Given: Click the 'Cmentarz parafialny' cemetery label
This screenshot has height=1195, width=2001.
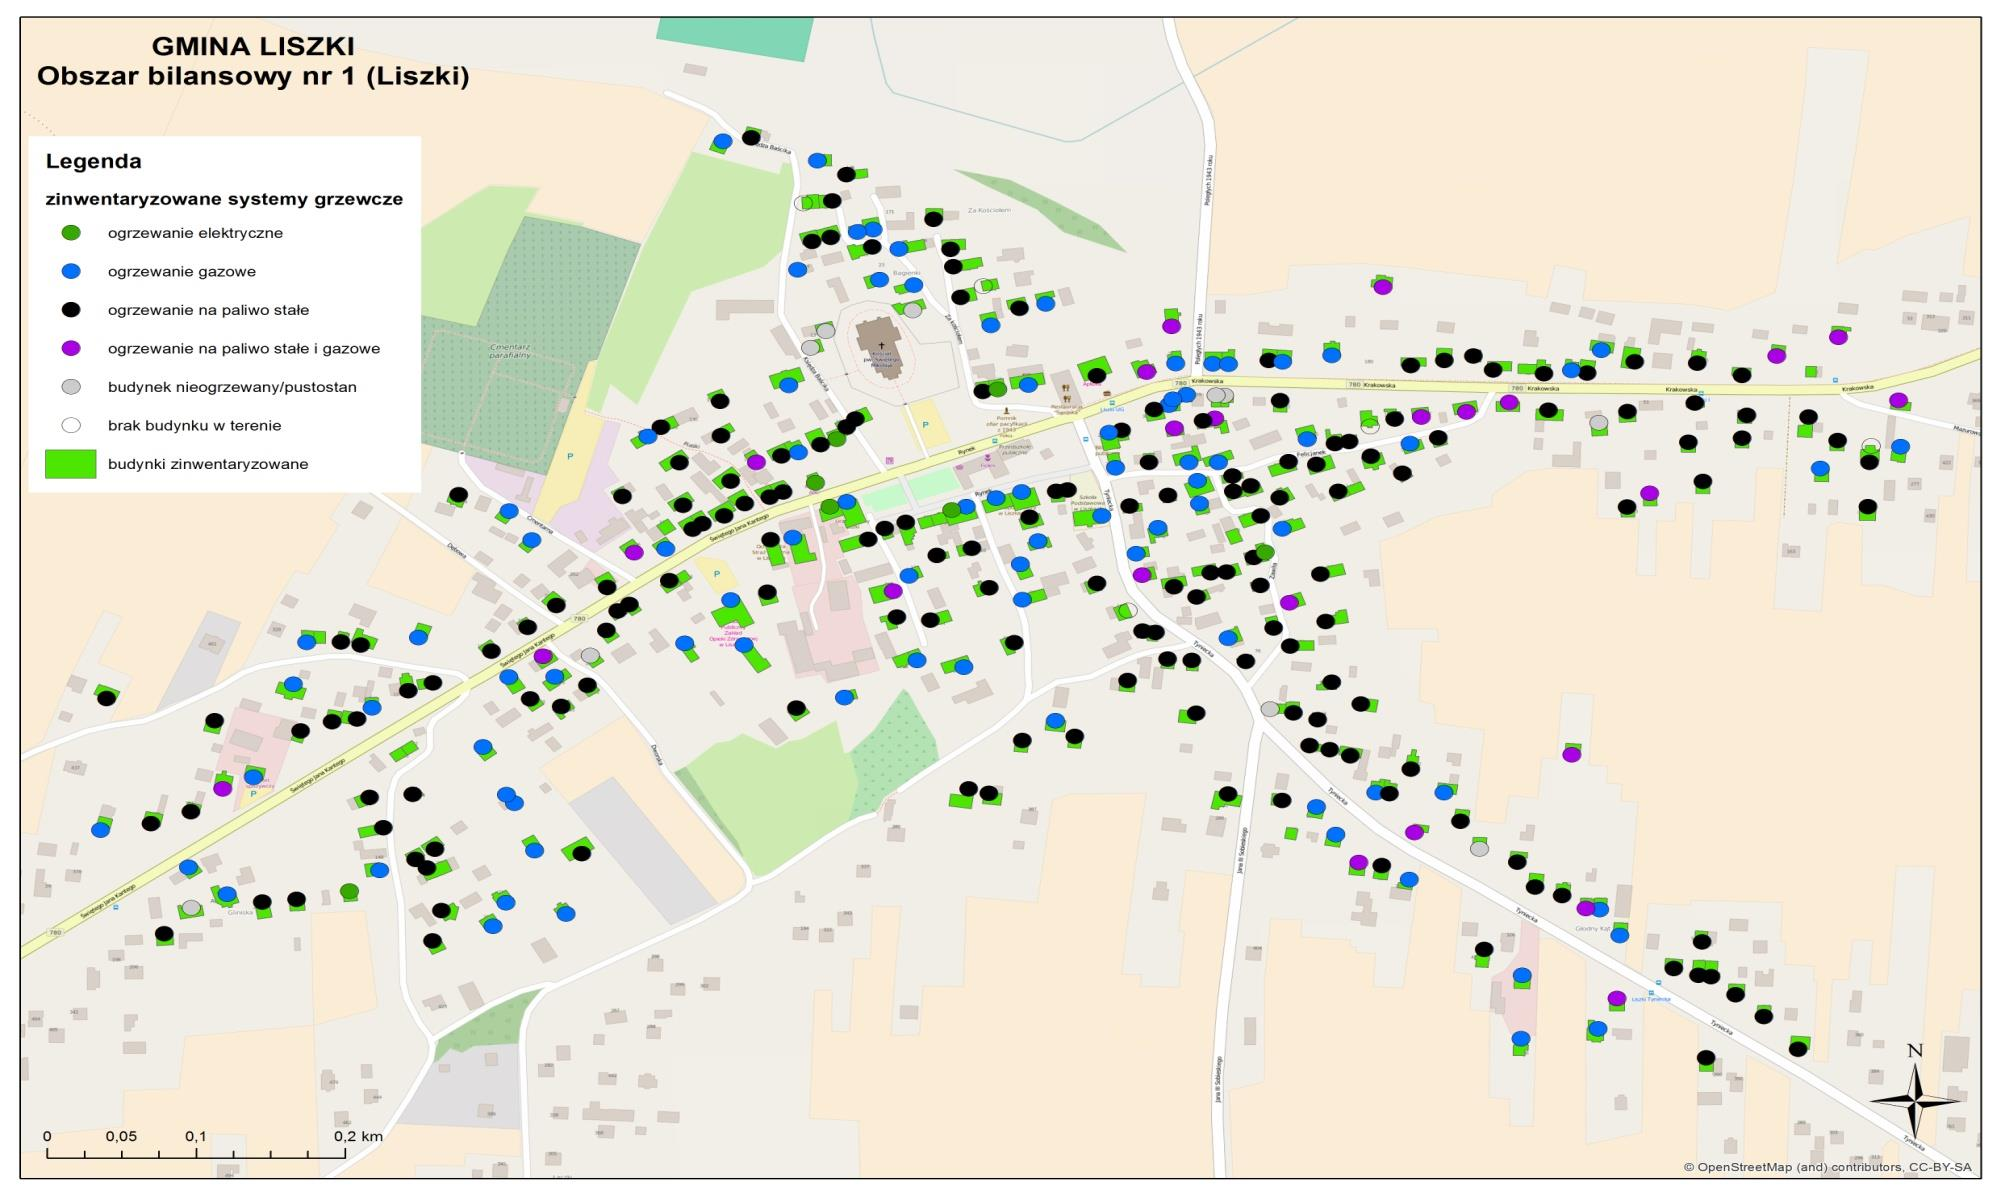Looking at the screenshot, I should (x=508, y=351).
